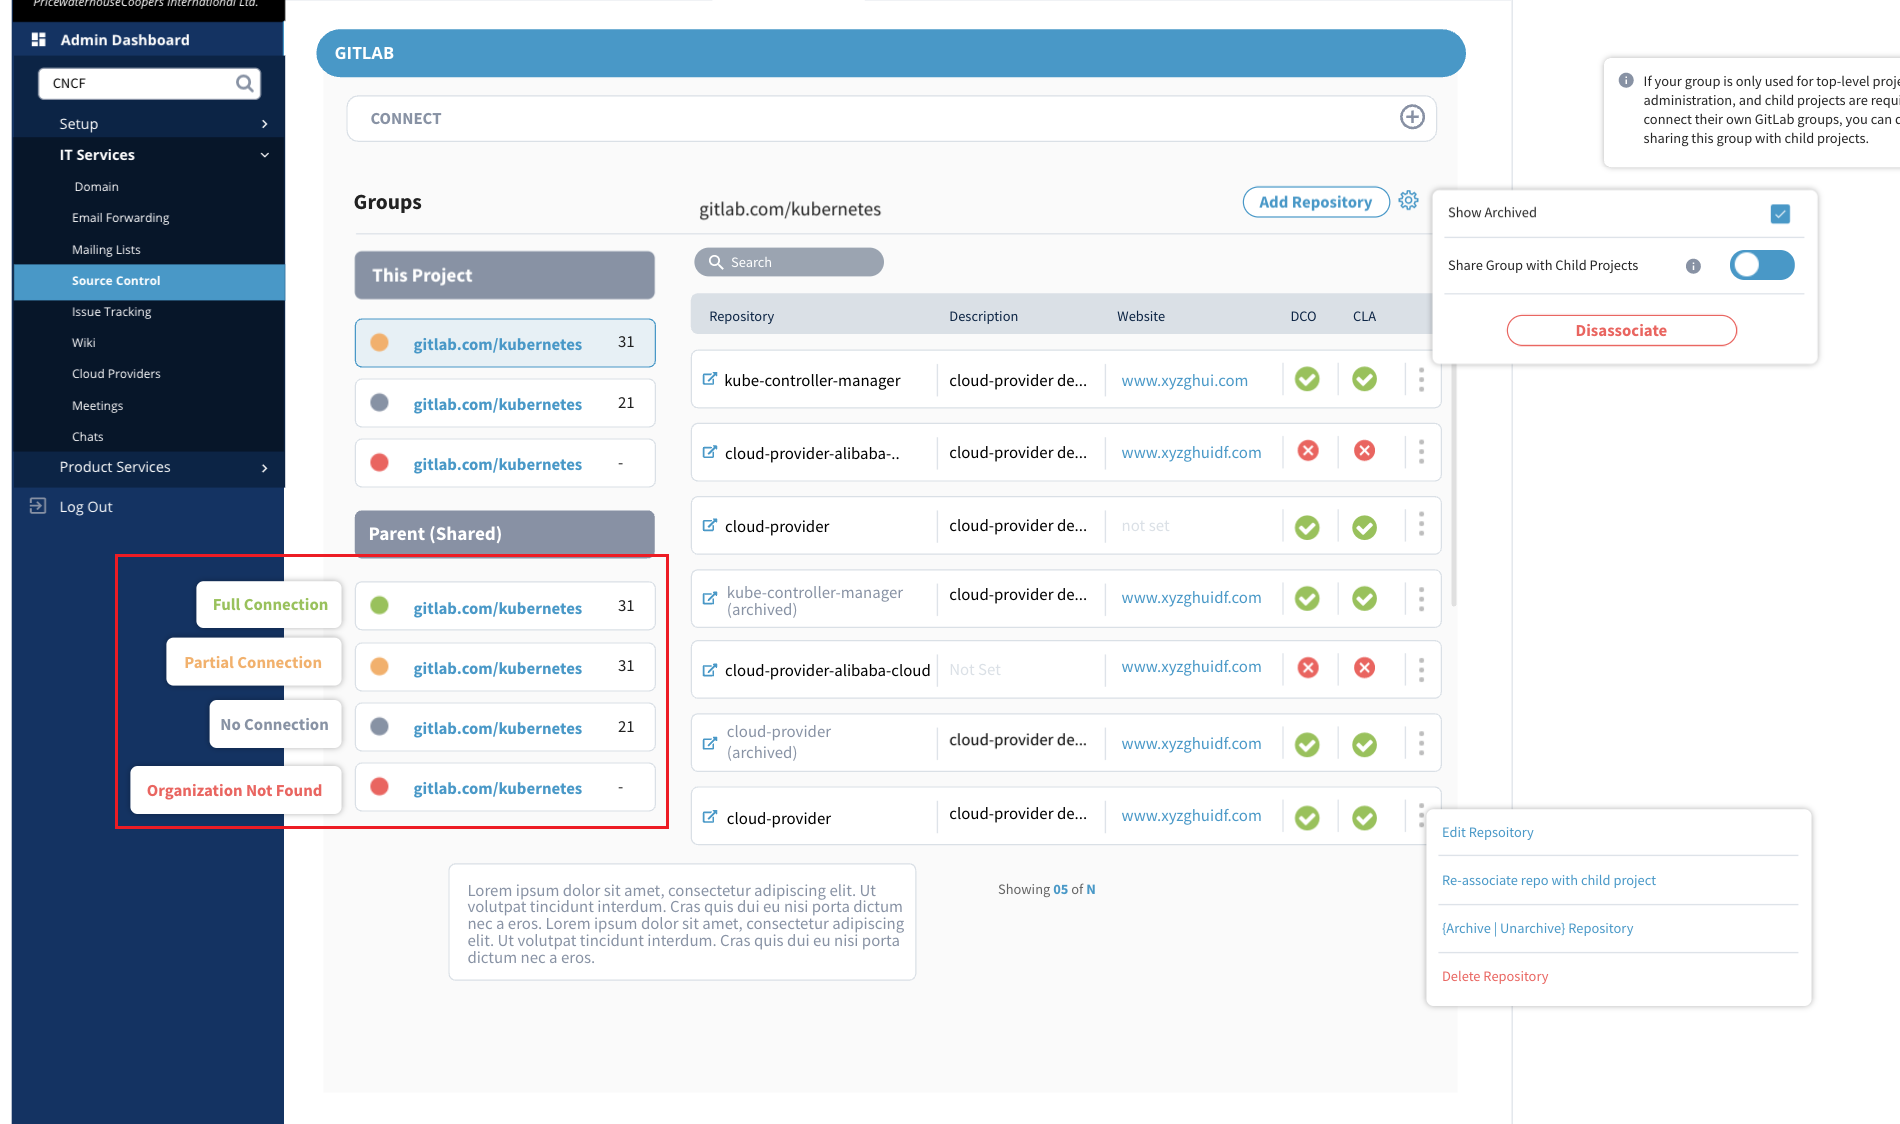Click Edit Repository in context menu
This screenshot has width=1900, height=1124.
point(1487,832)
